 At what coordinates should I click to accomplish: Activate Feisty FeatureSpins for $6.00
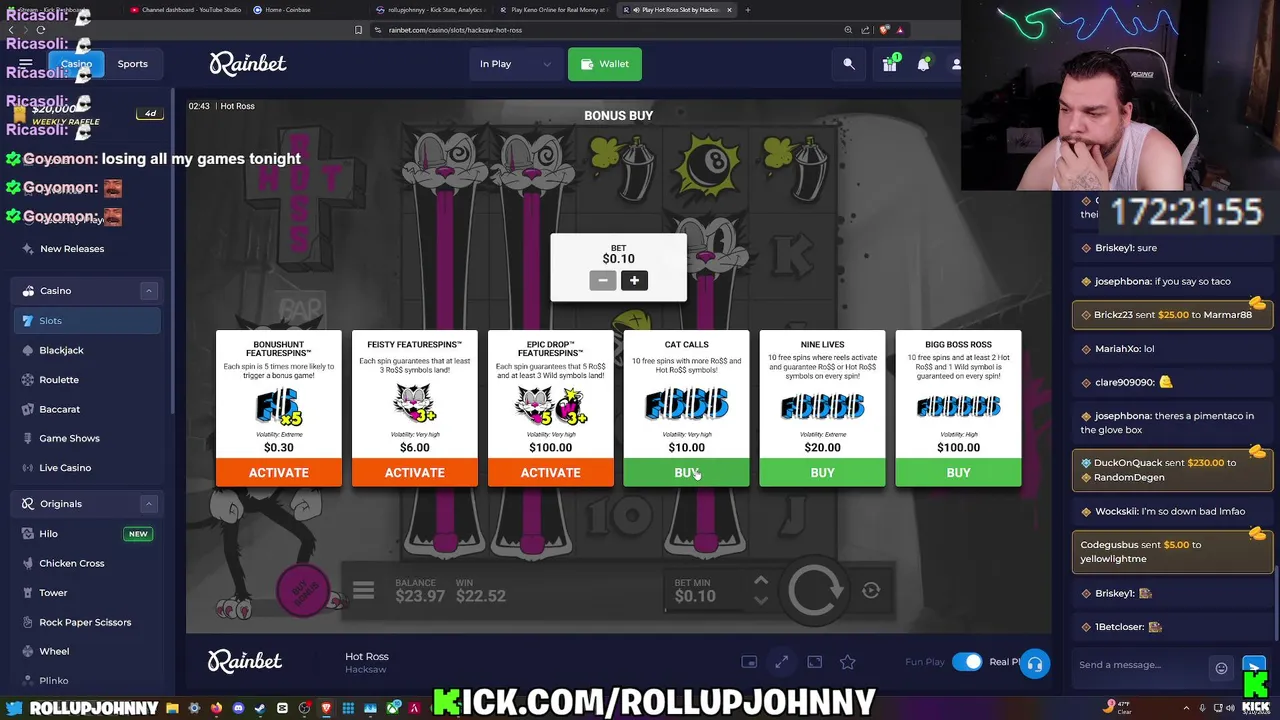pyautogui.click(x=415, y=472)
